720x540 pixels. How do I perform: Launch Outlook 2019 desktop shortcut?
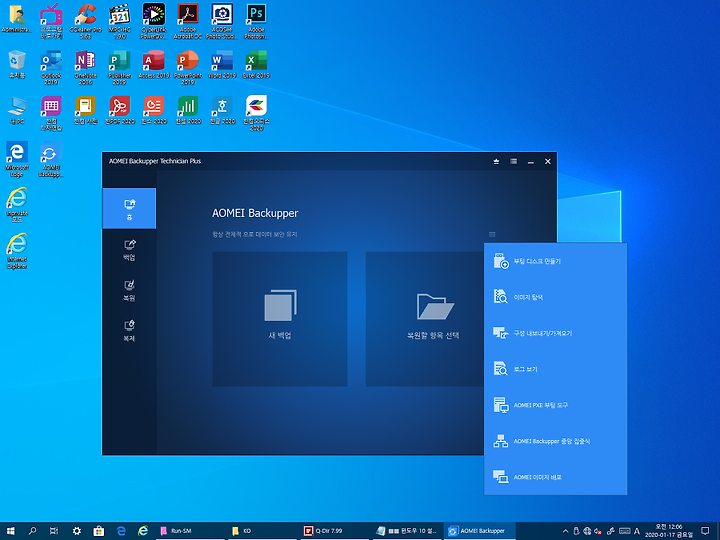pyautogui.click(x=51, y=68)
